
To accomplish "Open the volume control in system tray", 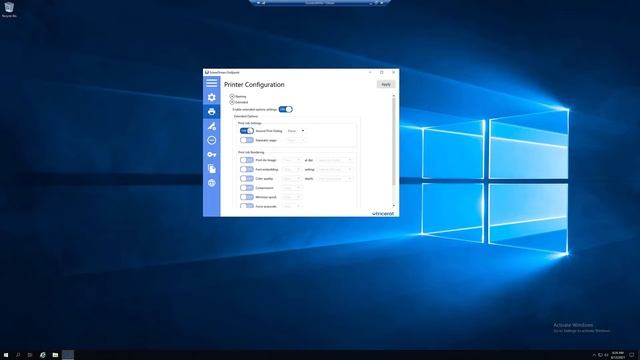I will click(606, 355).
